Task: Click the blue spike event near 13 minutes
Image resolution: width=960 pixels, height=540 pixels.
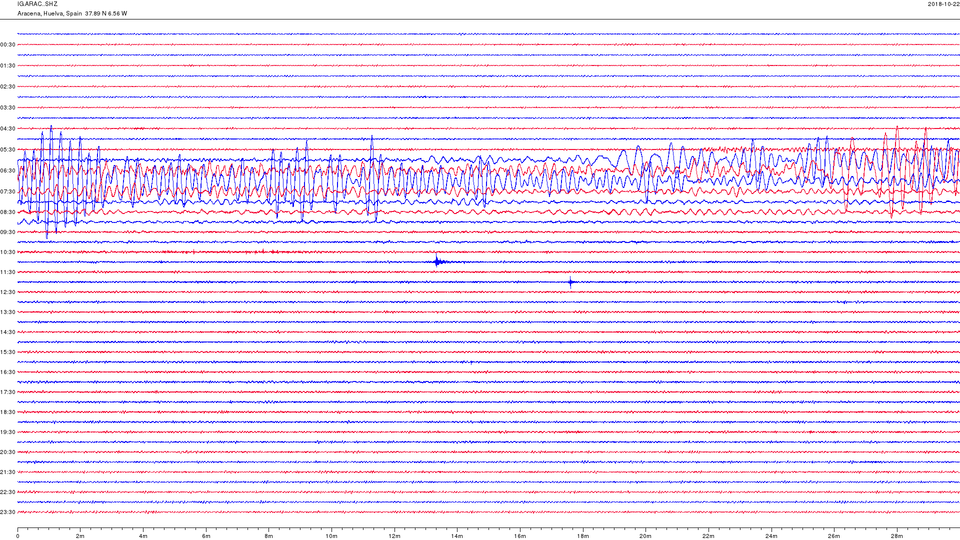Action: tap(437, 261)
